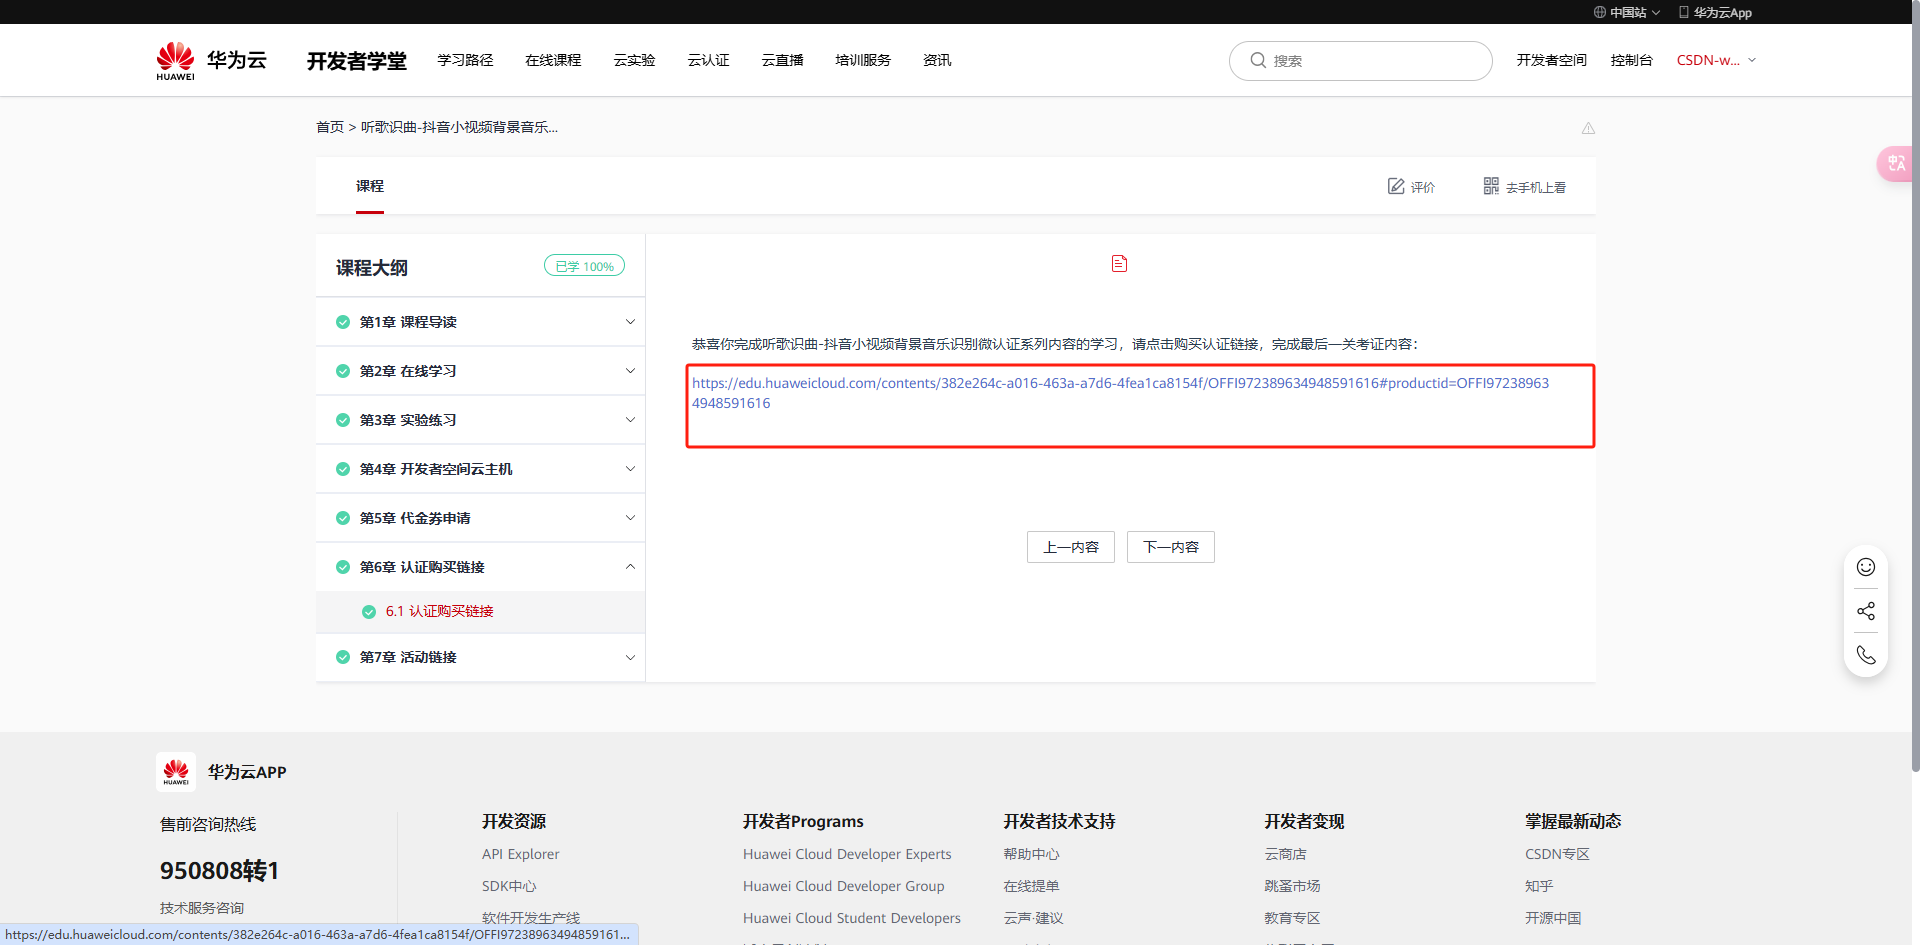
Task: Click the QR code view-on-phone icon
Action: [1491, 186]
